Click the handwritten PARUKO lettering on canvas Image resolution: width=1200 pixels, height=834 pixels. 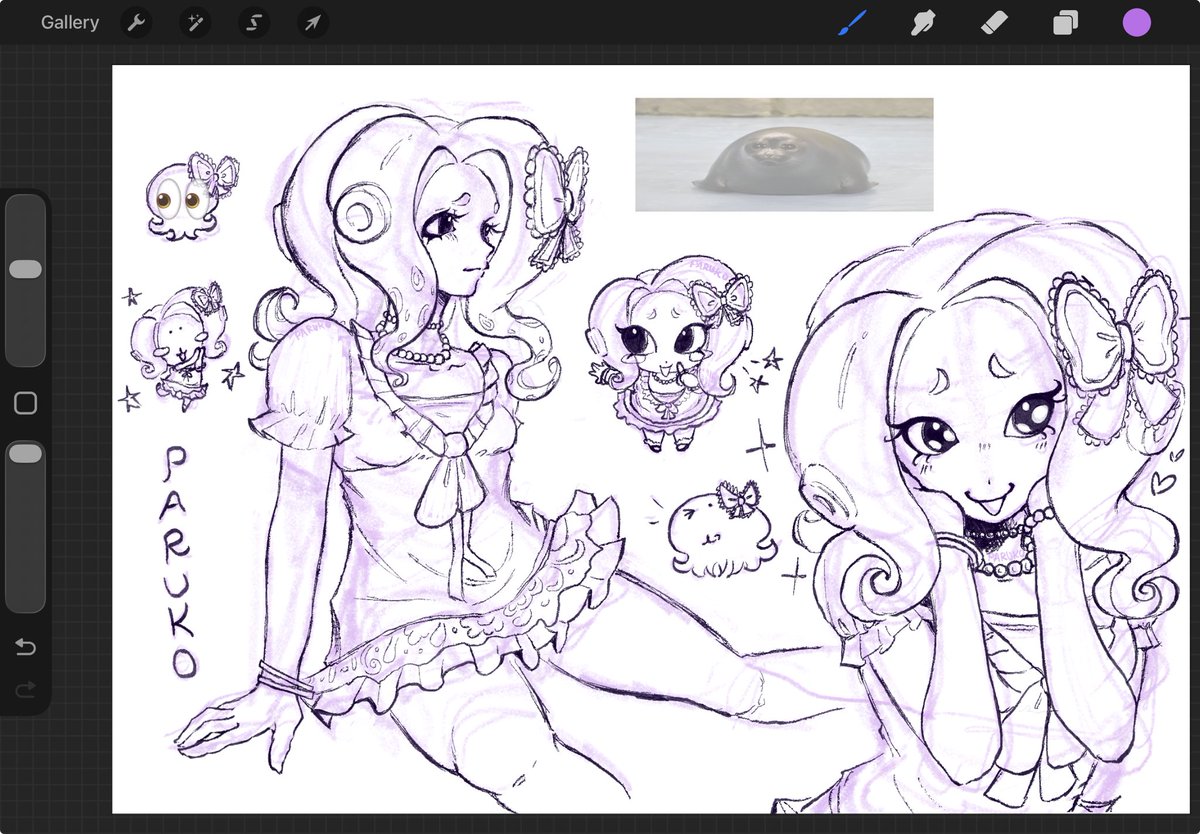(x=179, y=562)
